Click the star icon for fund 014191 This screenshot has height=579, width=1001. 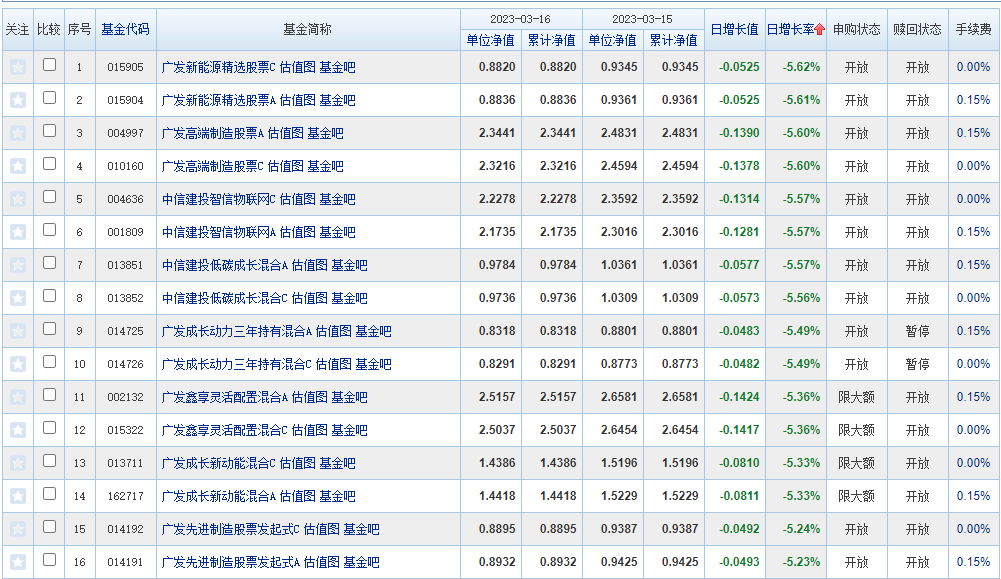pyautogui.click(x=18, y=562)
